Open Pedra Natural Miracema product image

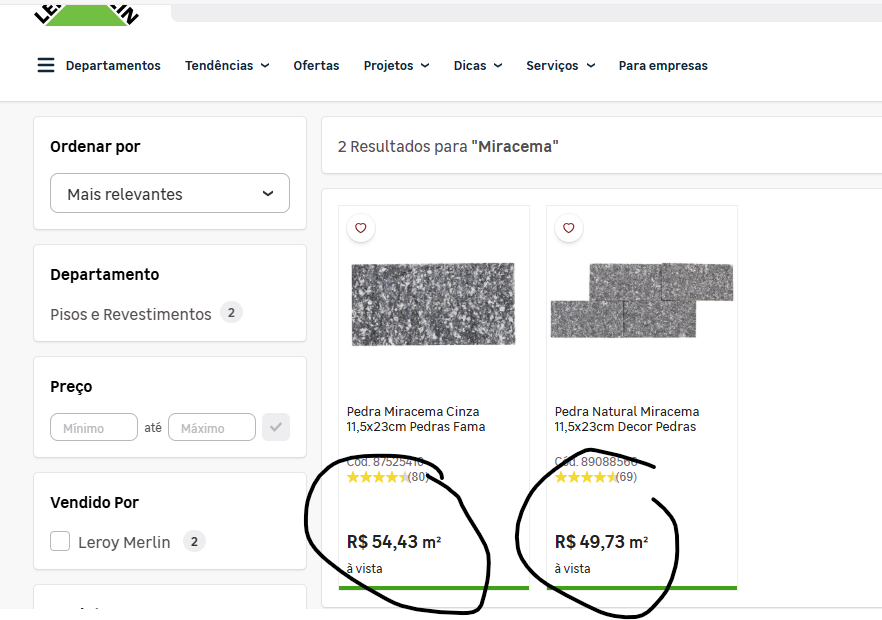(x=641, y=300)
